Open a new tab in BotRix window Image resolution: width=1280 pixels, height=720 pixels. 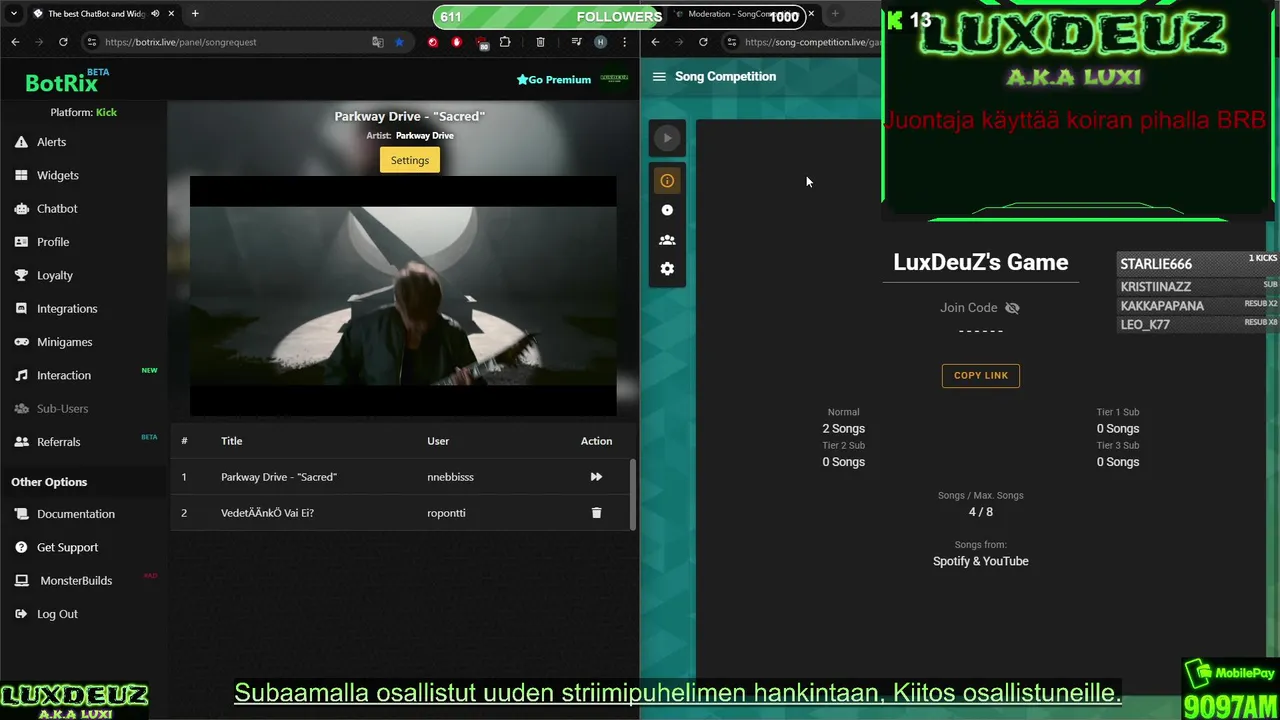(195, 14)
